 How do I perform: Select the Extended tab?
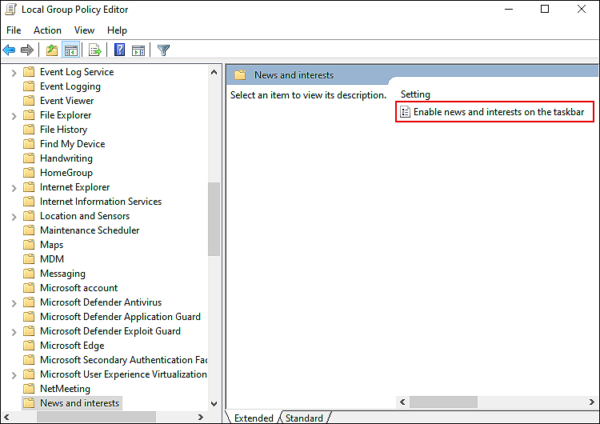tap(253, 417)
